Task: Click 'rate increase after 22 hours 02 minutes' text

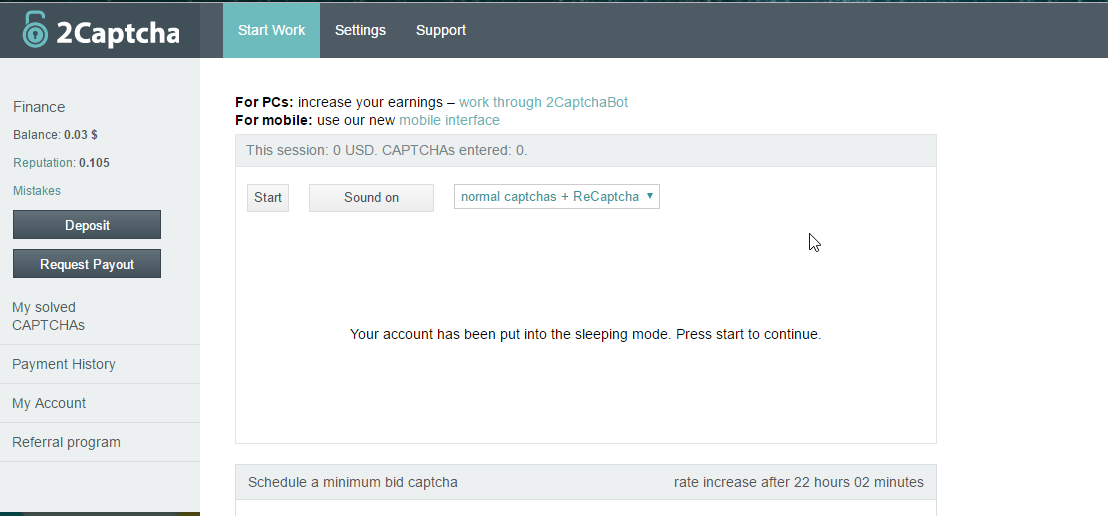Action: [x=798, y=483]
